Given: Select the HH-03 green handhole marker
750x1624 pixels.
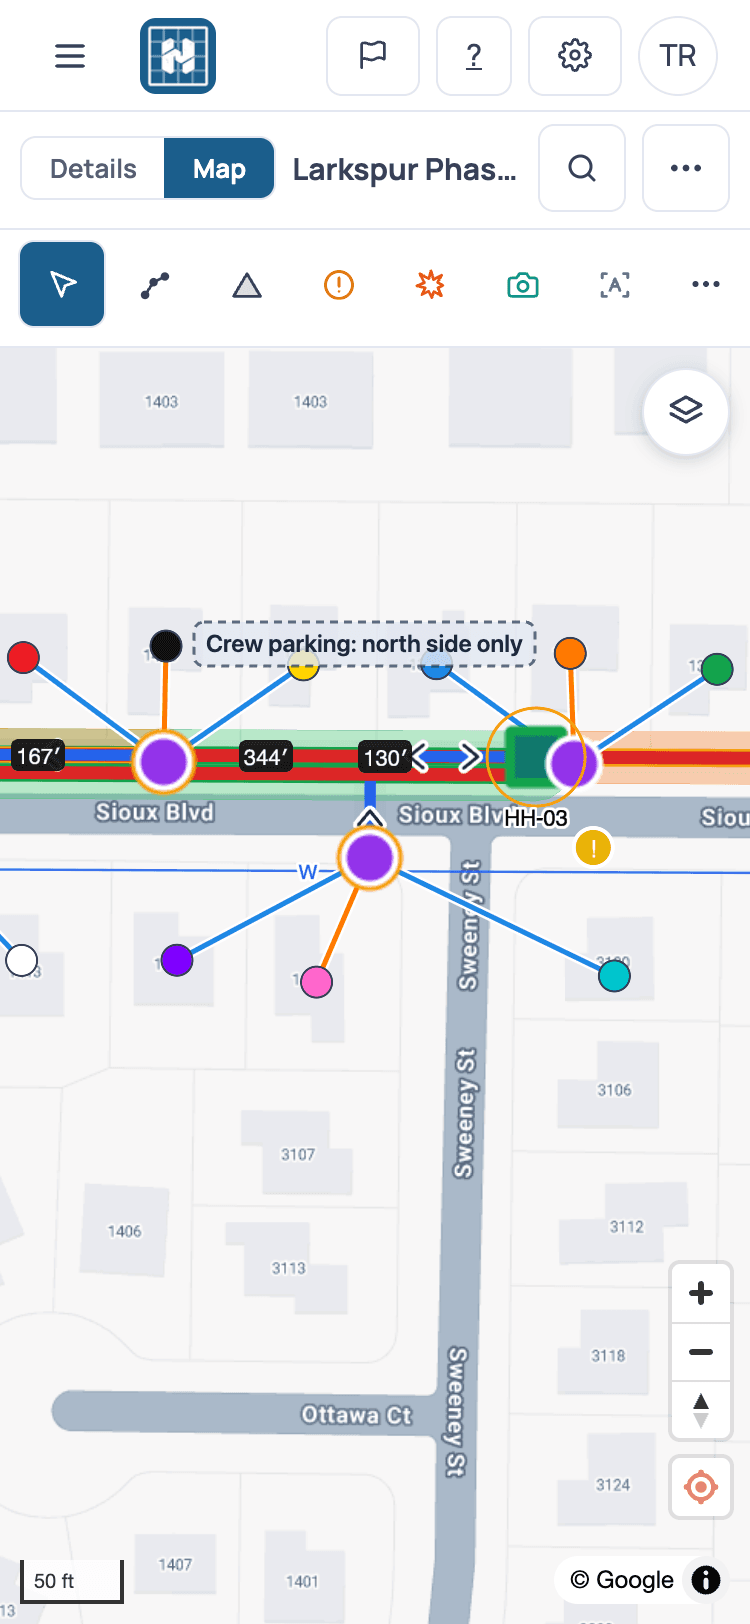Looking at the screenshot, I should [x=531, y=757].
